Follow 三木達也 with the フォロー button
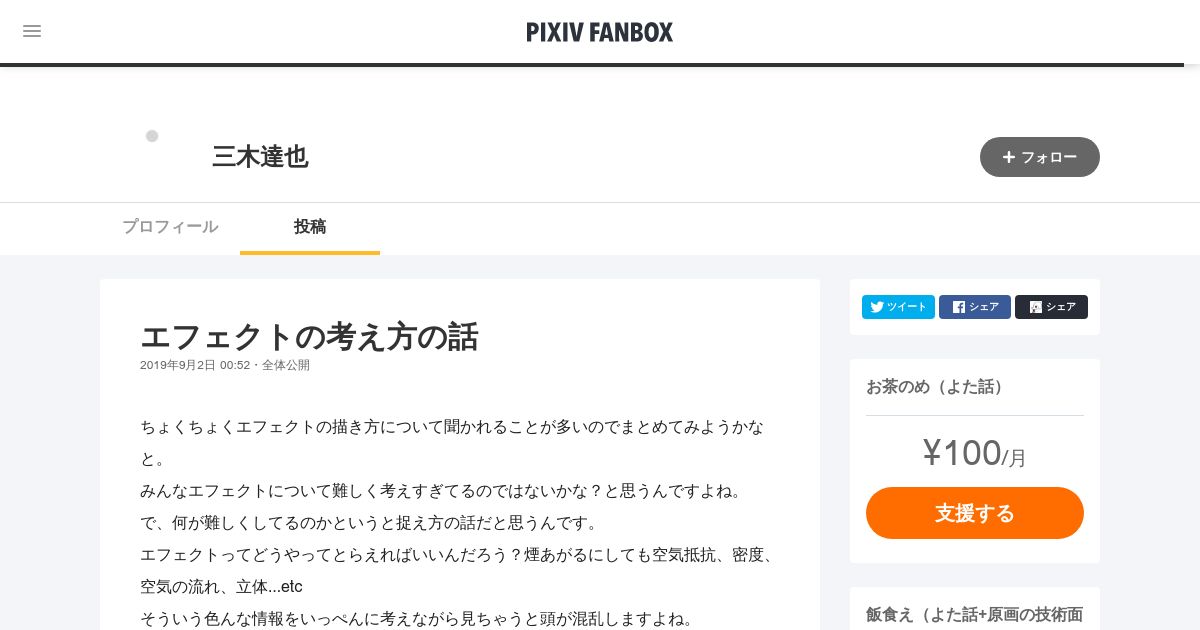The height and width of the screenshot is (630, 1200). click(1040, 157)
